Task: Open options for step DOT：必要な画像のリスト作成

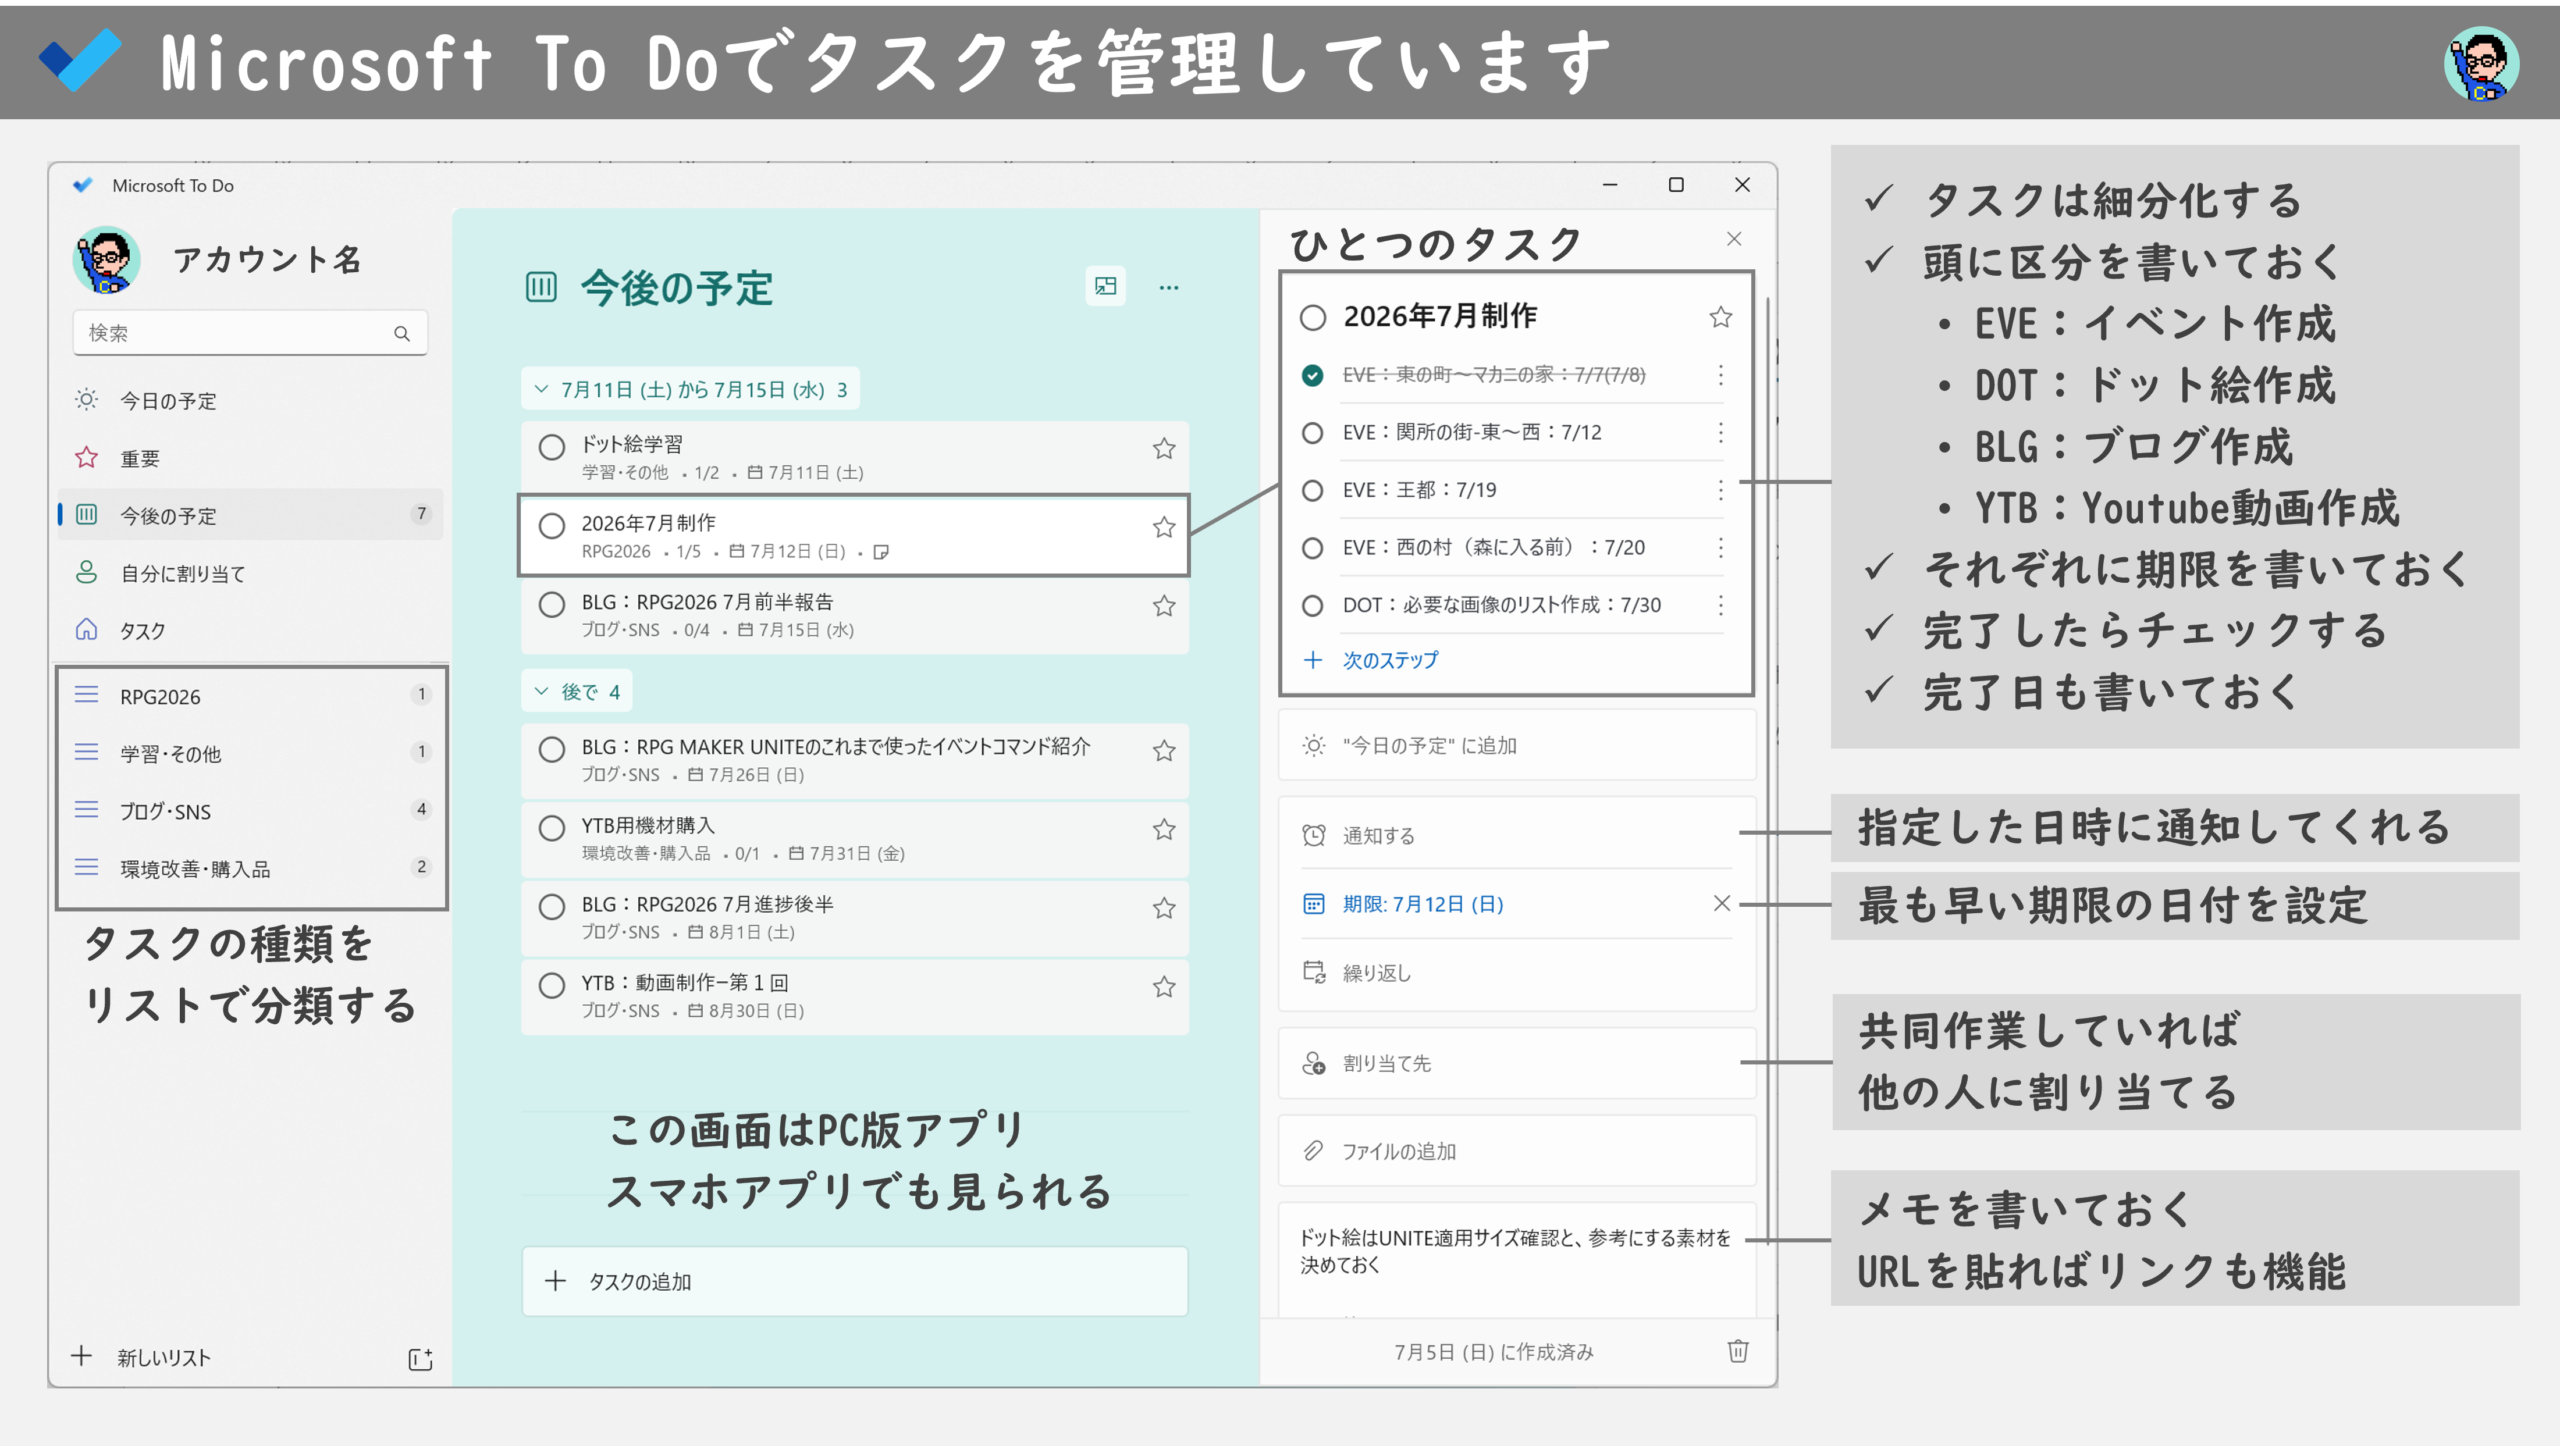Action: (1720, 606)
